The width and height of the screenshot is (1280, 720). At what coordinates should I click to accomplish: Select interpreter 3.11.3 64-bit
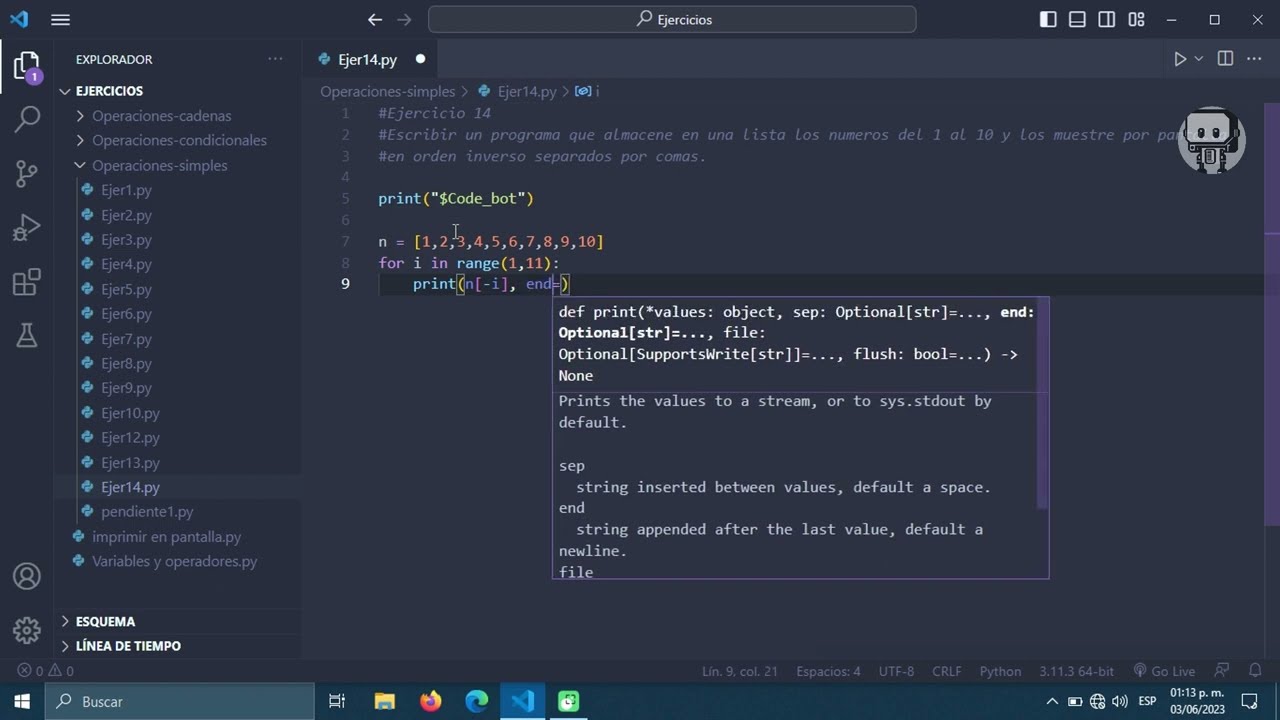coord(1076,671)
